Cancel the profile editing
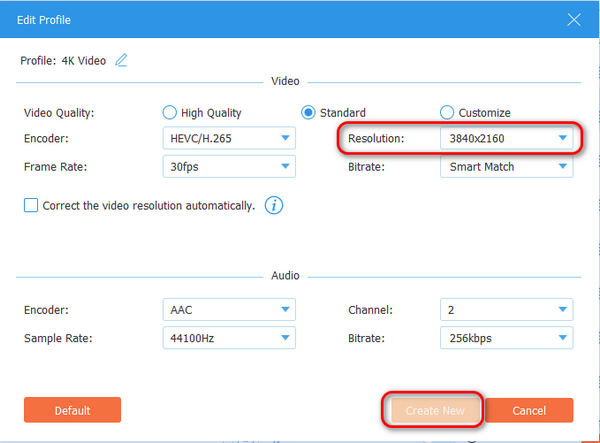This screenshot has height=443, width=600. point(529,410)
